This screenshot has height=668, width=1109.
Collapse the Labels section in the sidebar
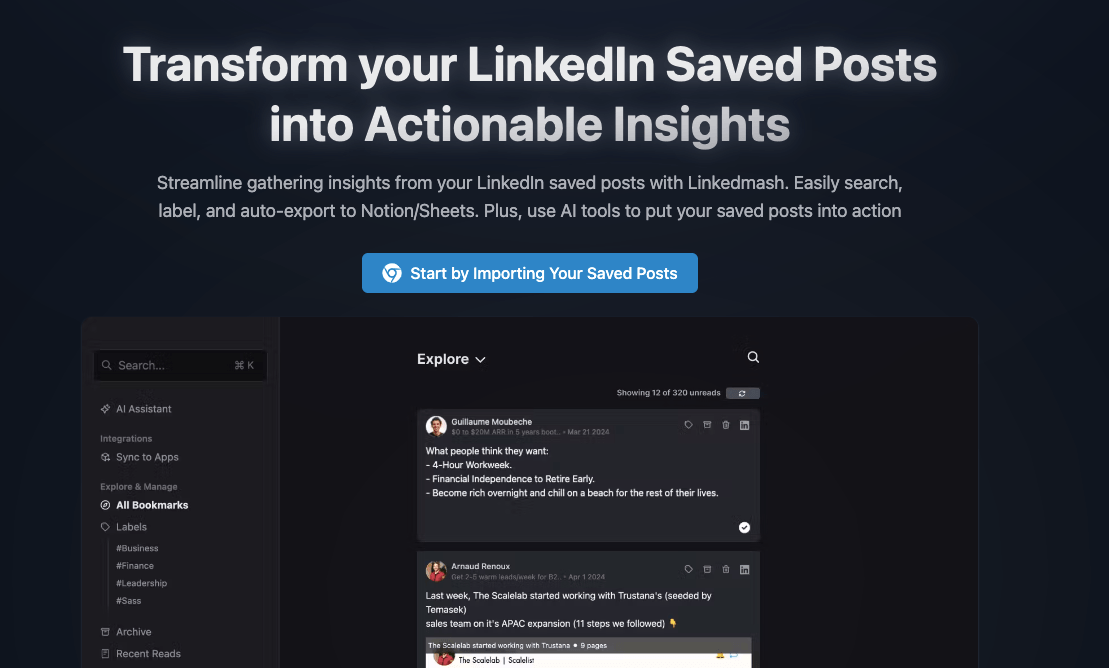point(131,527)
